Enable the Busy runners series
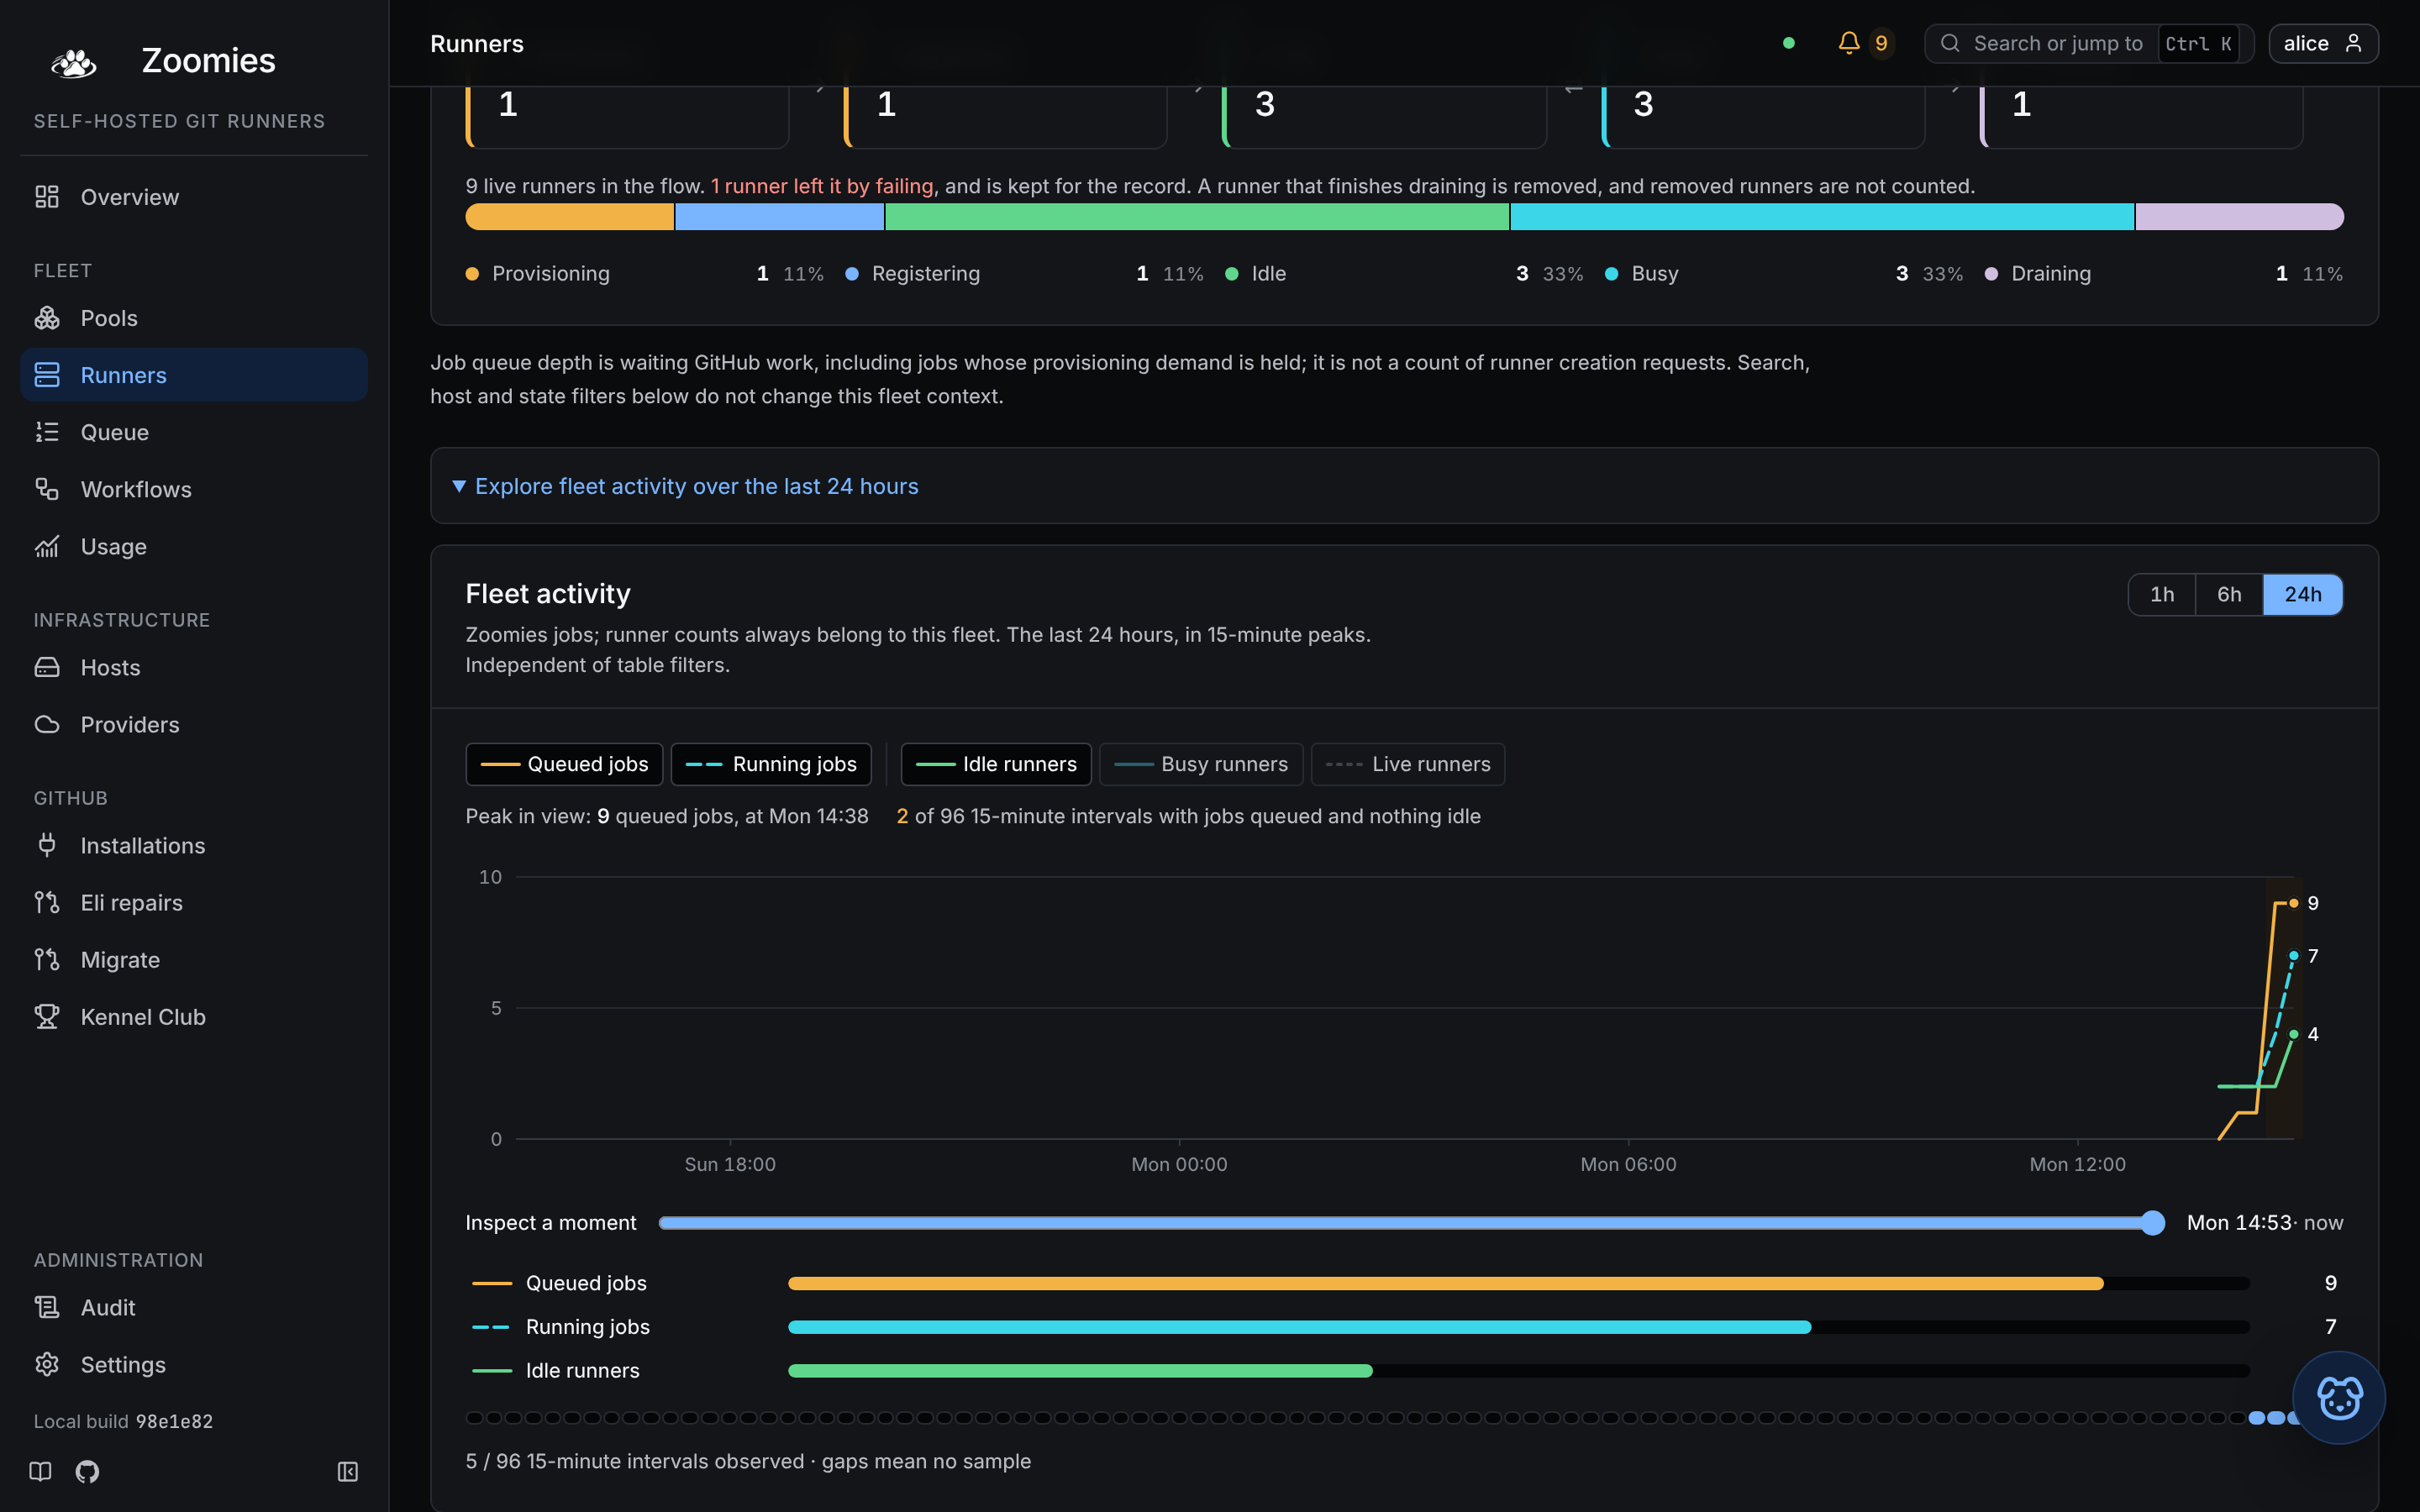2420x1512 pixels. [1201, 764]
